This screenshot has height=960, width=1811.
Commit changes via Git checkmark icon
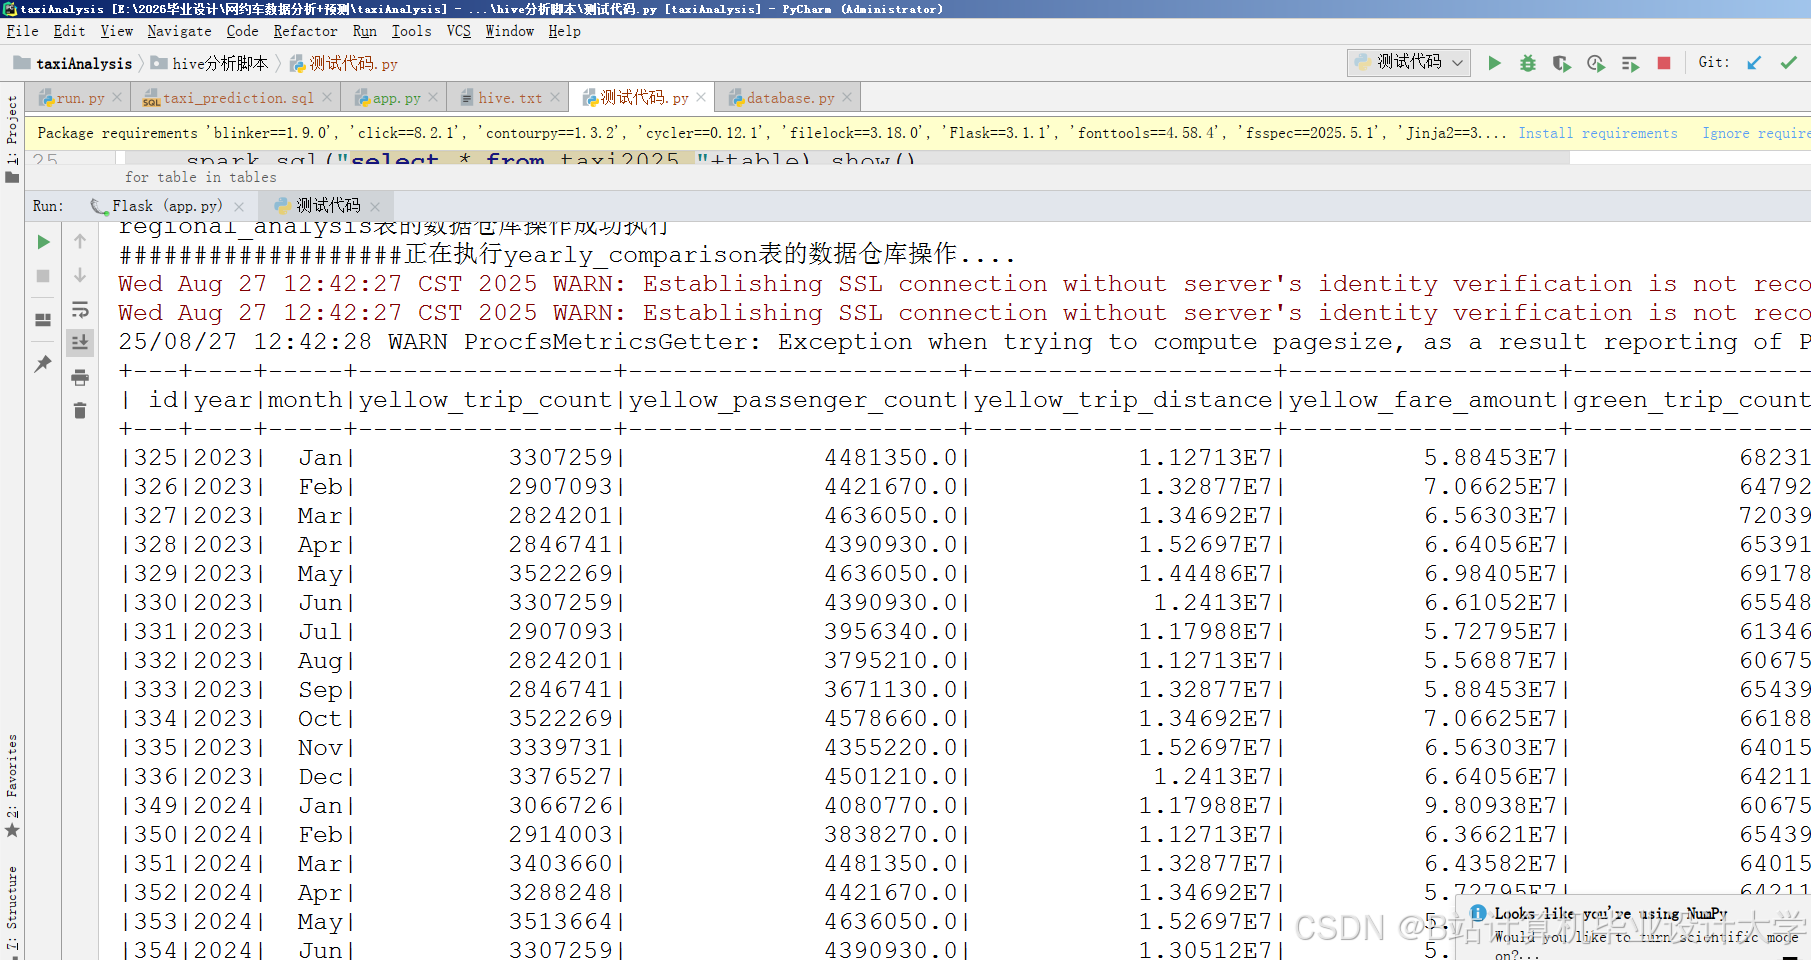pos(1789,62)
